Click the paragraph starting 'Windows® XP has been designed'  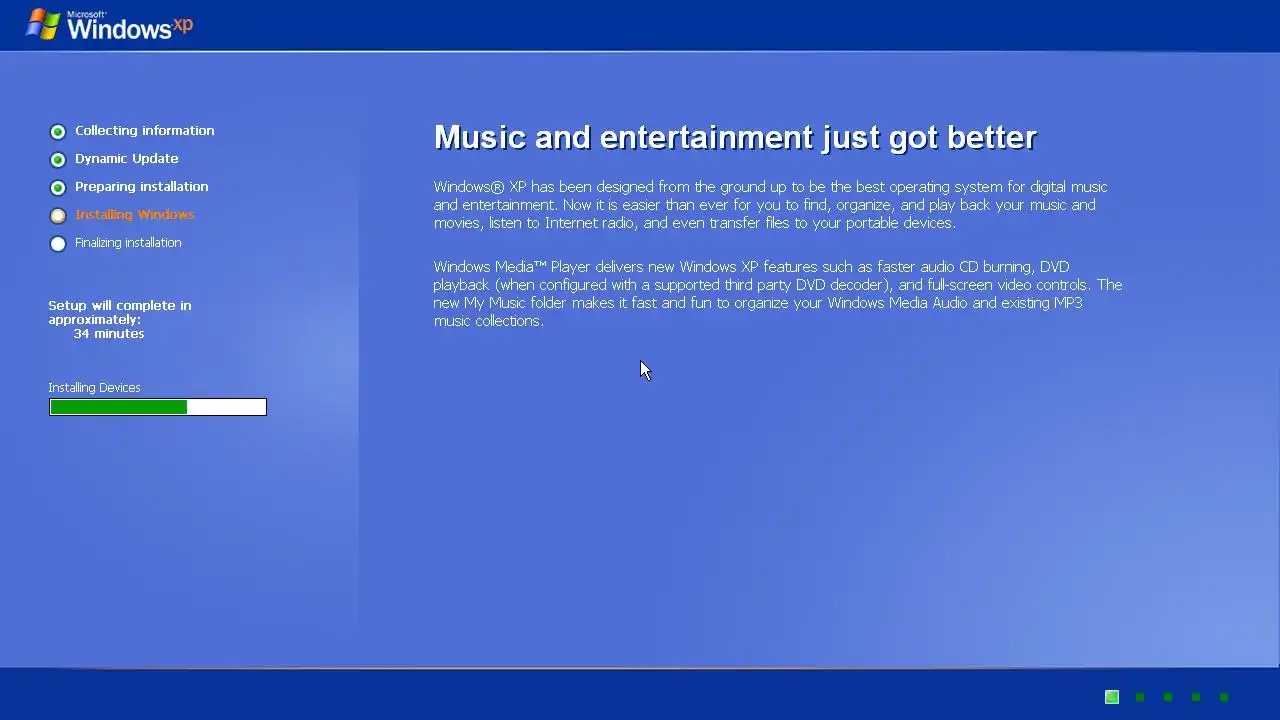[x=771, y=205]
